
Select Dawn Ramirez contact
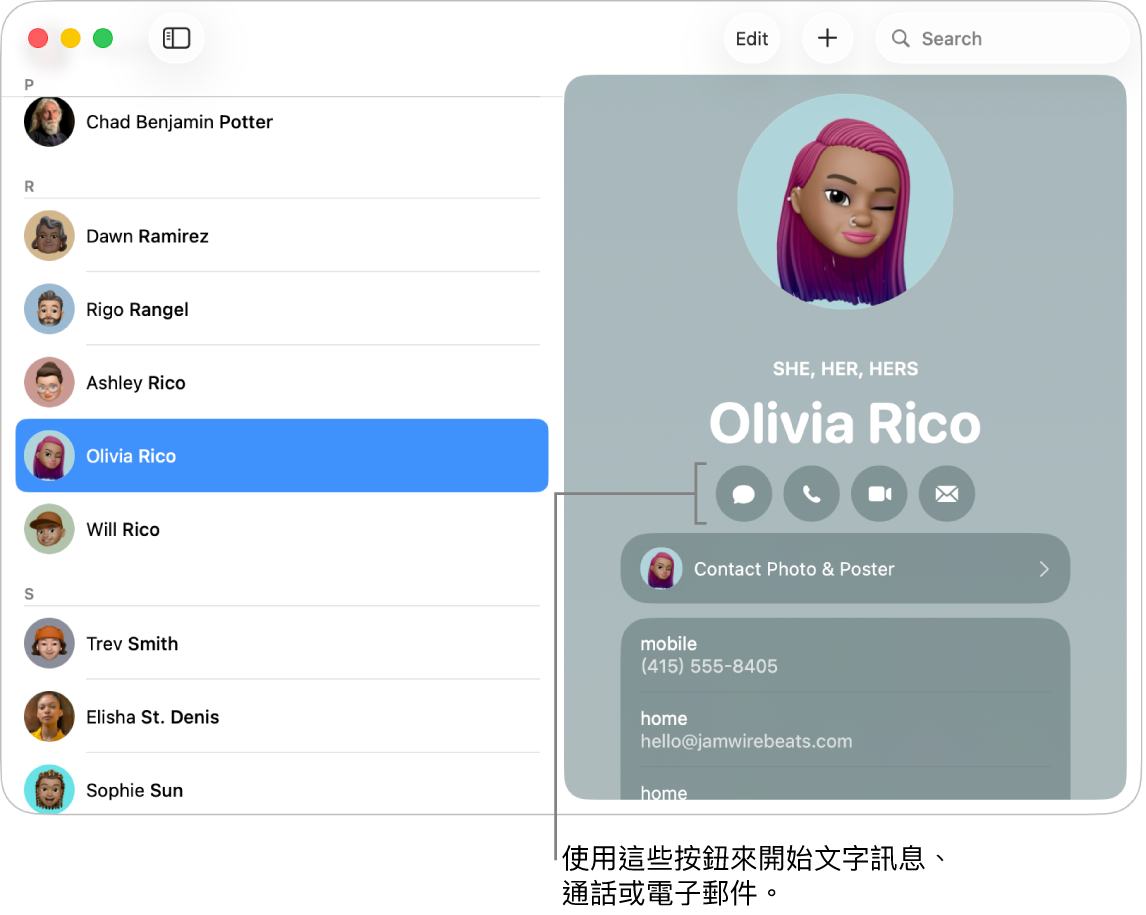[282, 237]
